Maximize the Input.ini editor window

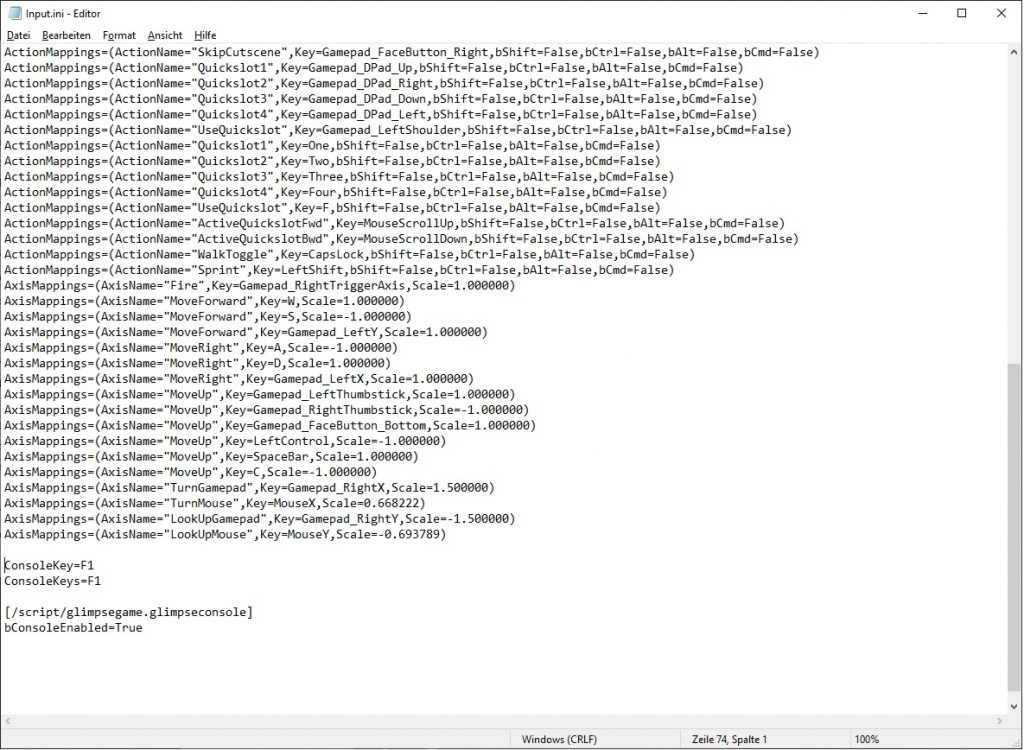tap(961, 13)
